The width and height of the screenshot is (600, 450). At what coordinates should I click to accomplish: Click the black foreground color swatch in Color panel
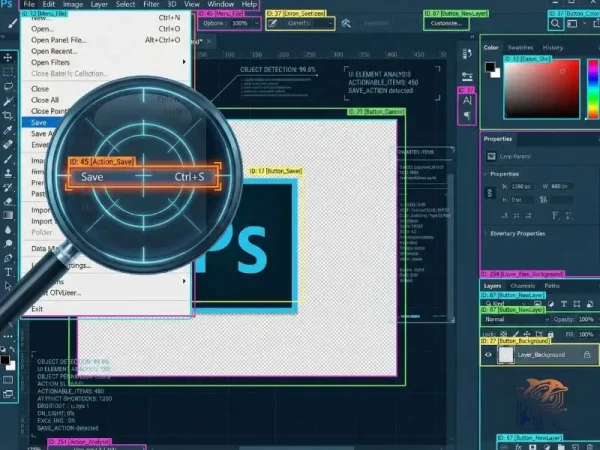490,67
